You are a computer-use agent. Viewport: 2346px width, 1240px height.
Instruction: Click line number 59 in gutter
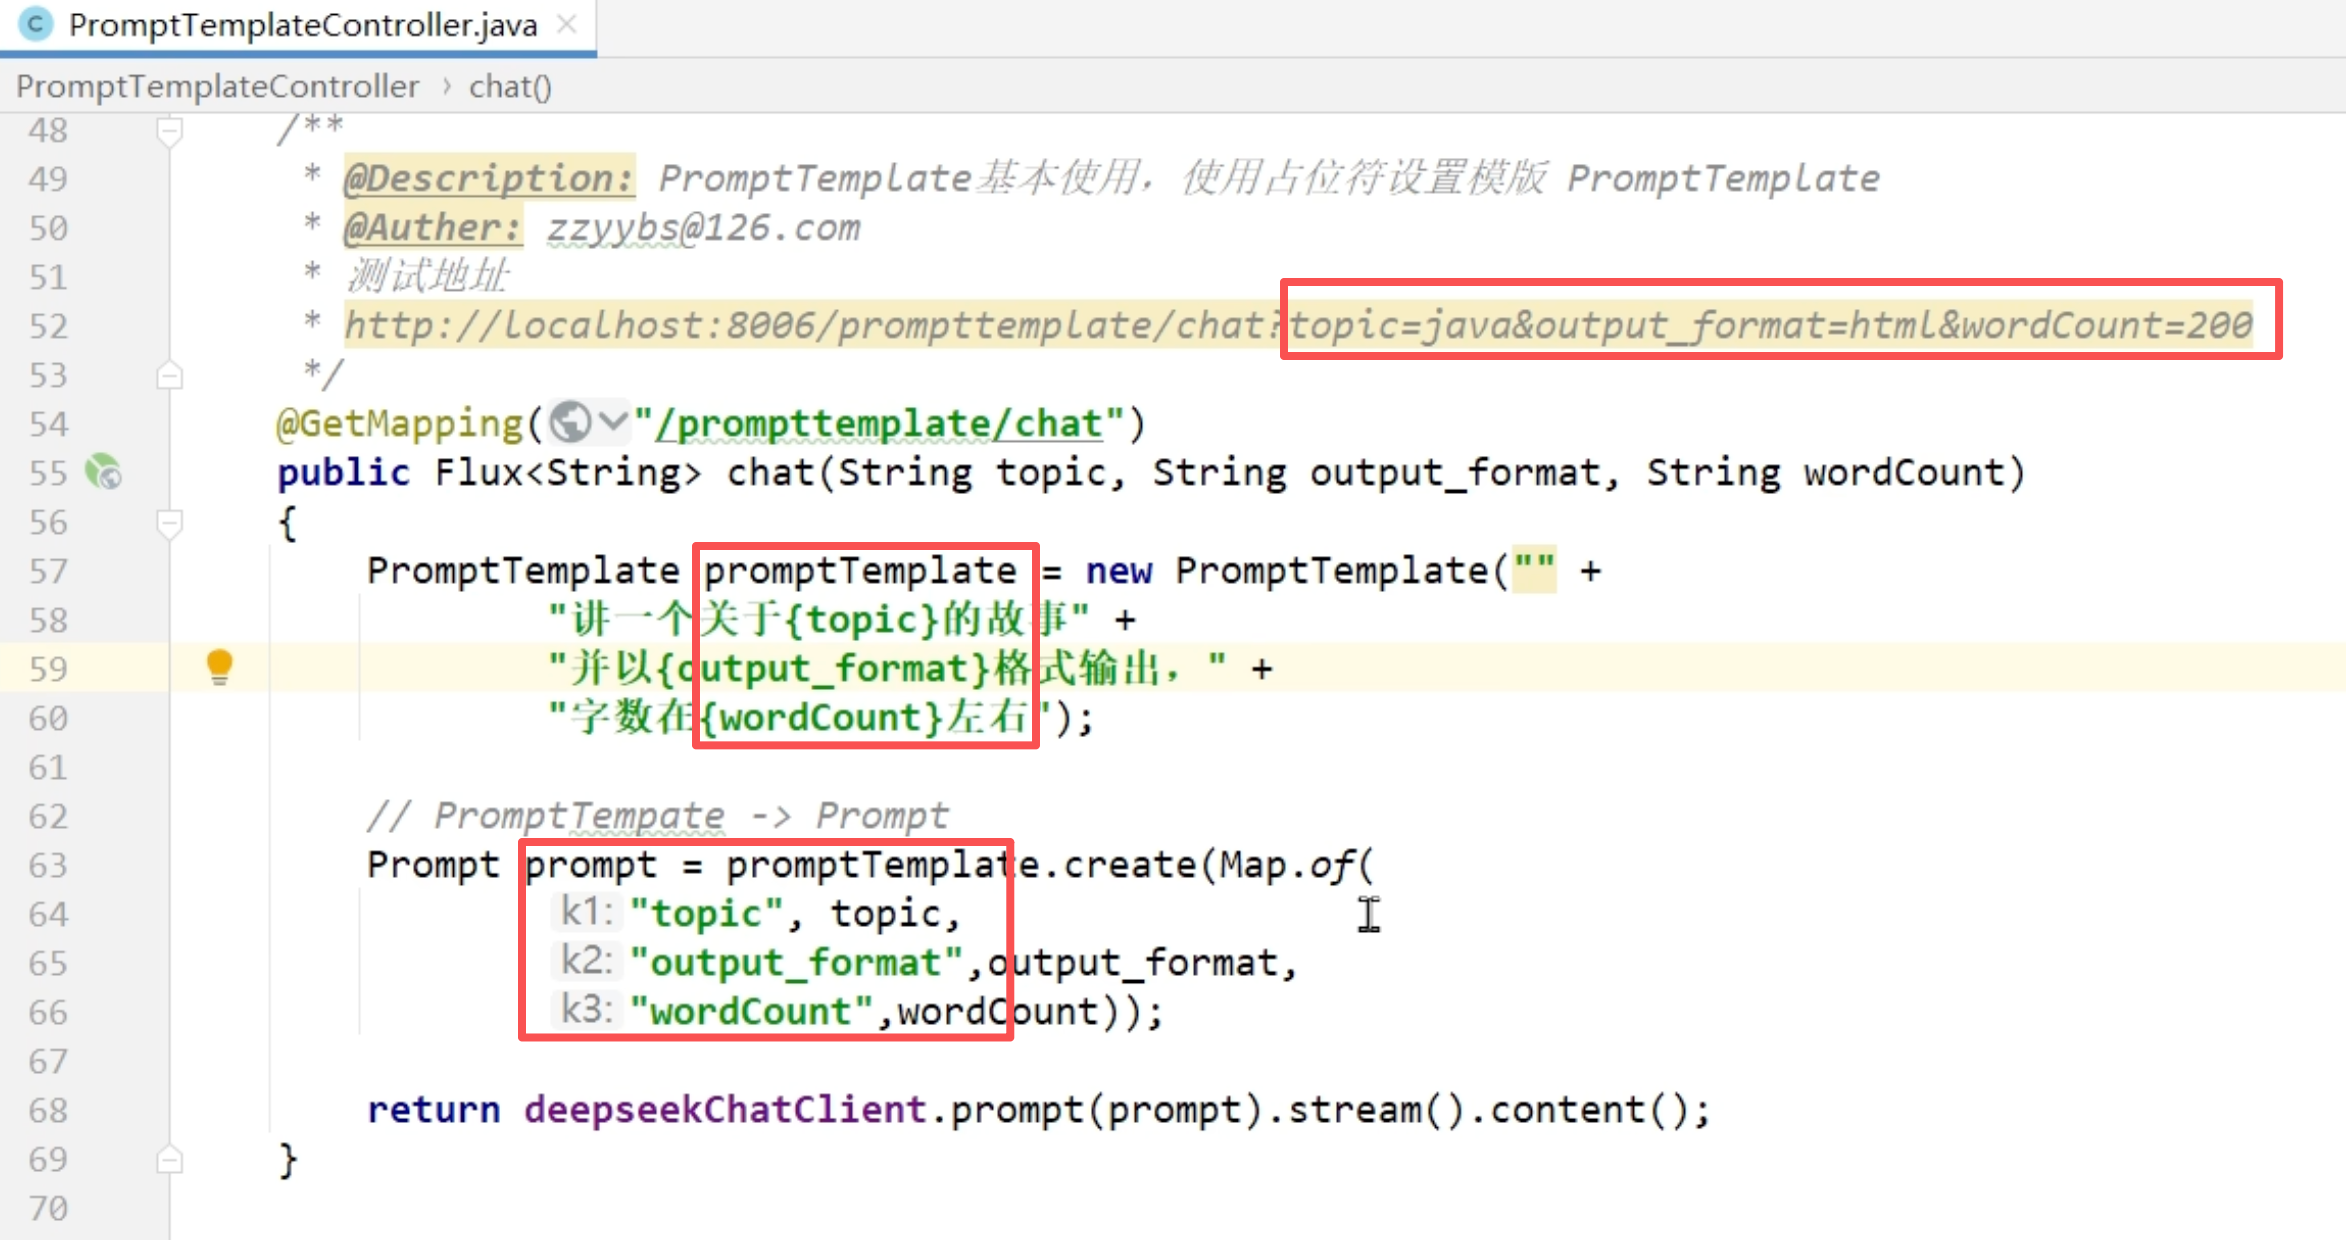coord(48,669)
